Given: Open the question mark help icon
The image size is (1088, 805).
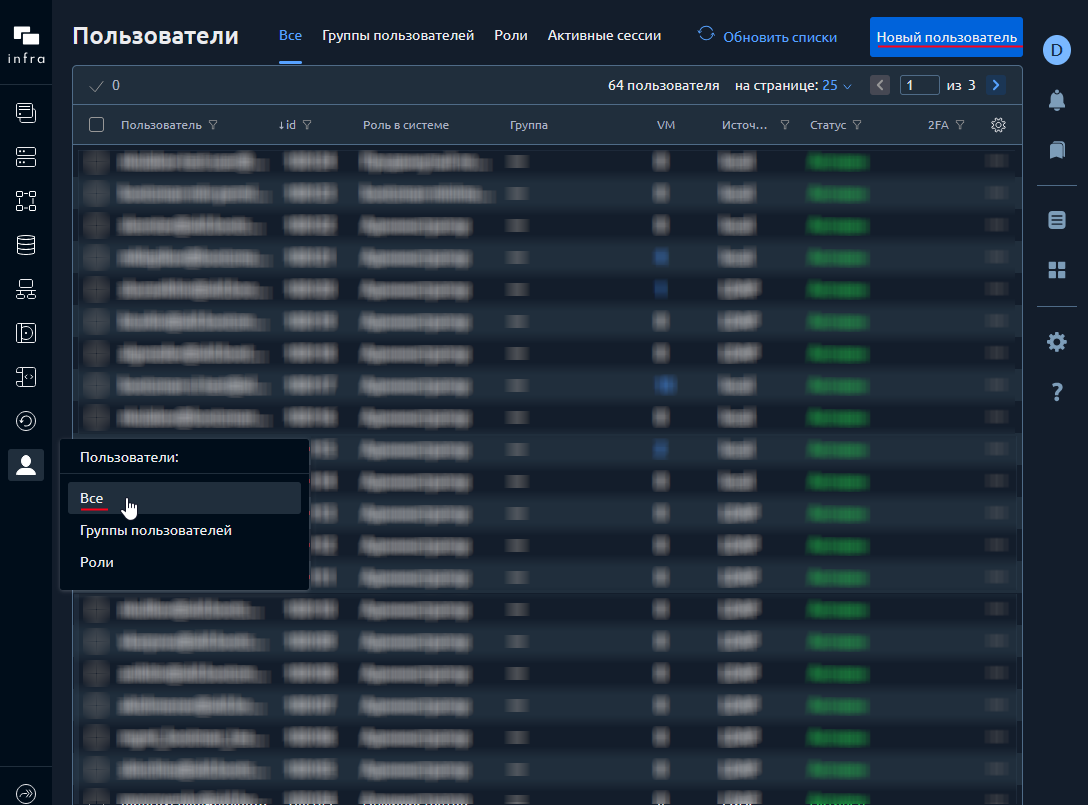Looking at the screenshot, I should click(x=1057, y=392).
